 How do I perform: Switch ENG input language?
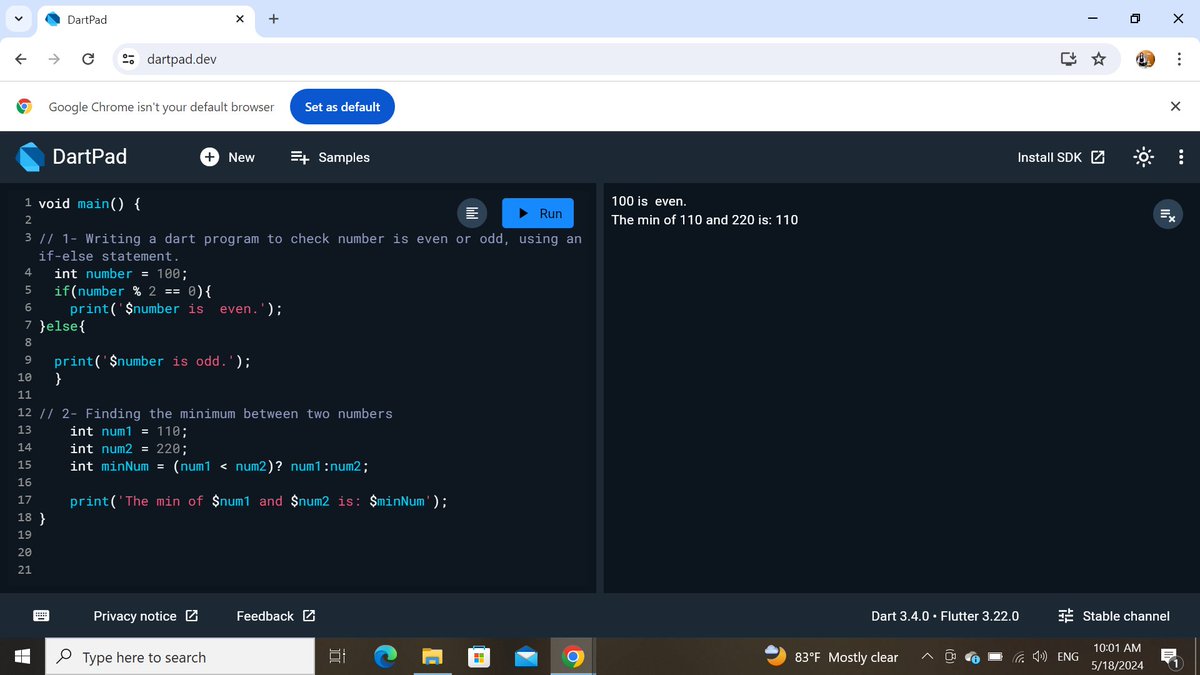(x=1068, y=657)
